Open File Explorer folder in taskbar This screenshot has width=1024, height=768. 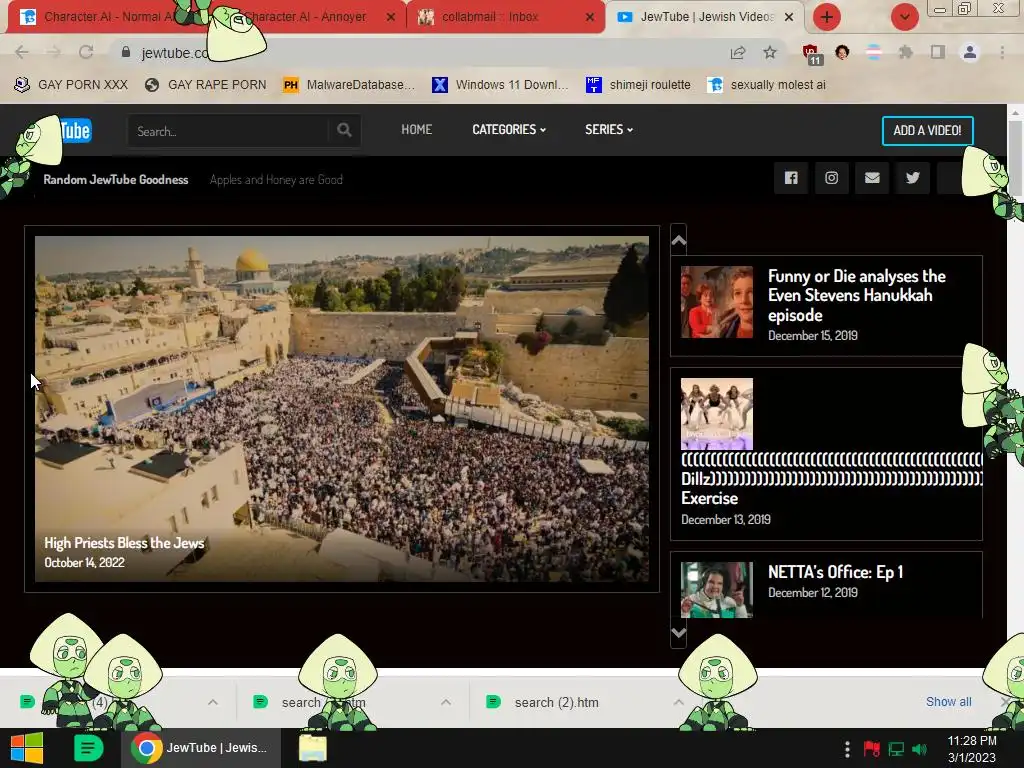[x=313, y=748]
